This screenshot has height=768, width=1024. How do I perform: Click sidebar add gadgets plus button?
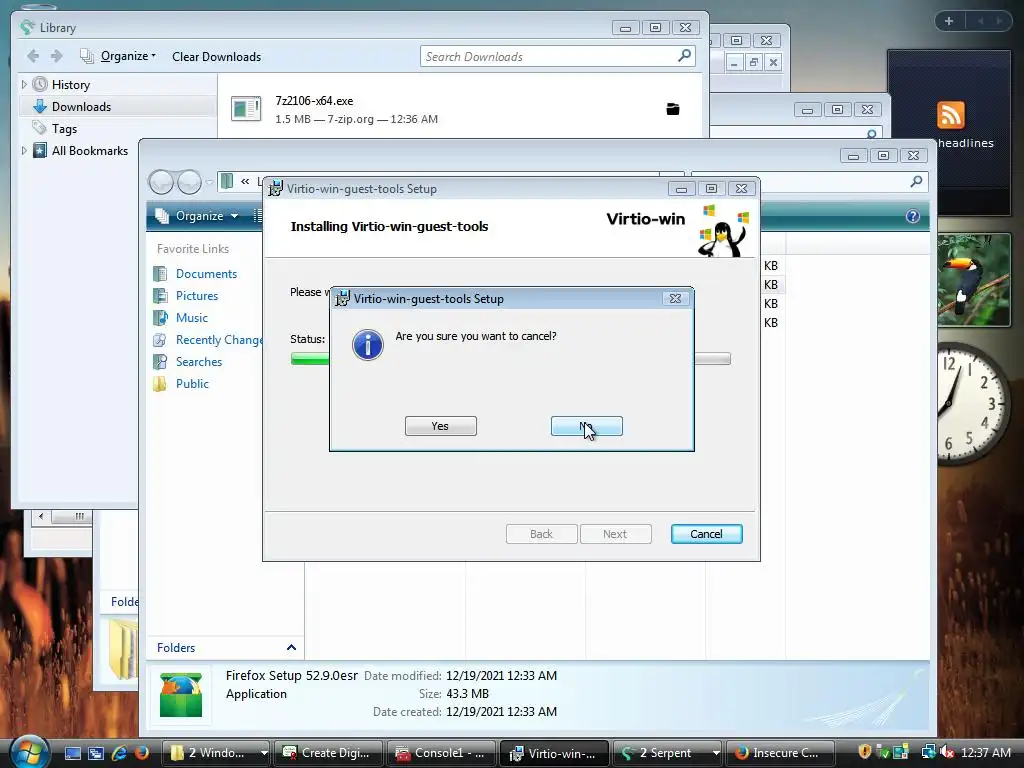[x=949, y=21]
